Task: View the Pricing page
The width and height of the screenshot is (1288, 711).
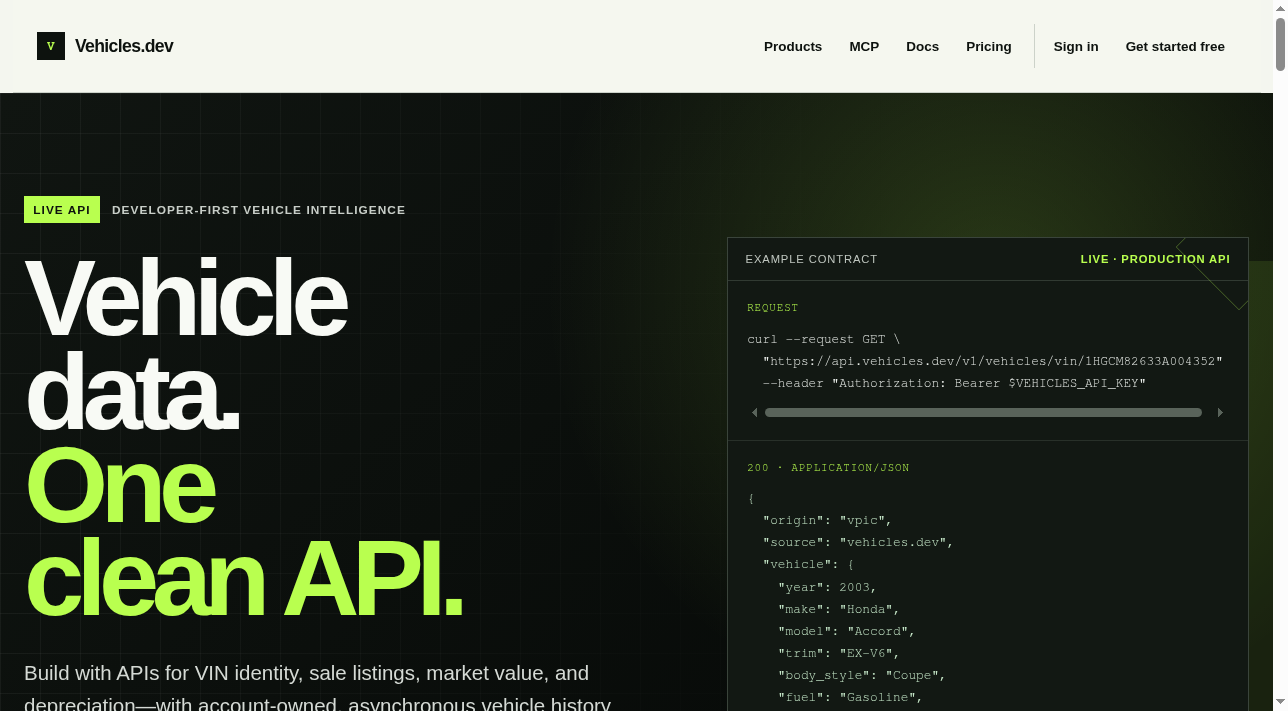Action: [989, 46]
